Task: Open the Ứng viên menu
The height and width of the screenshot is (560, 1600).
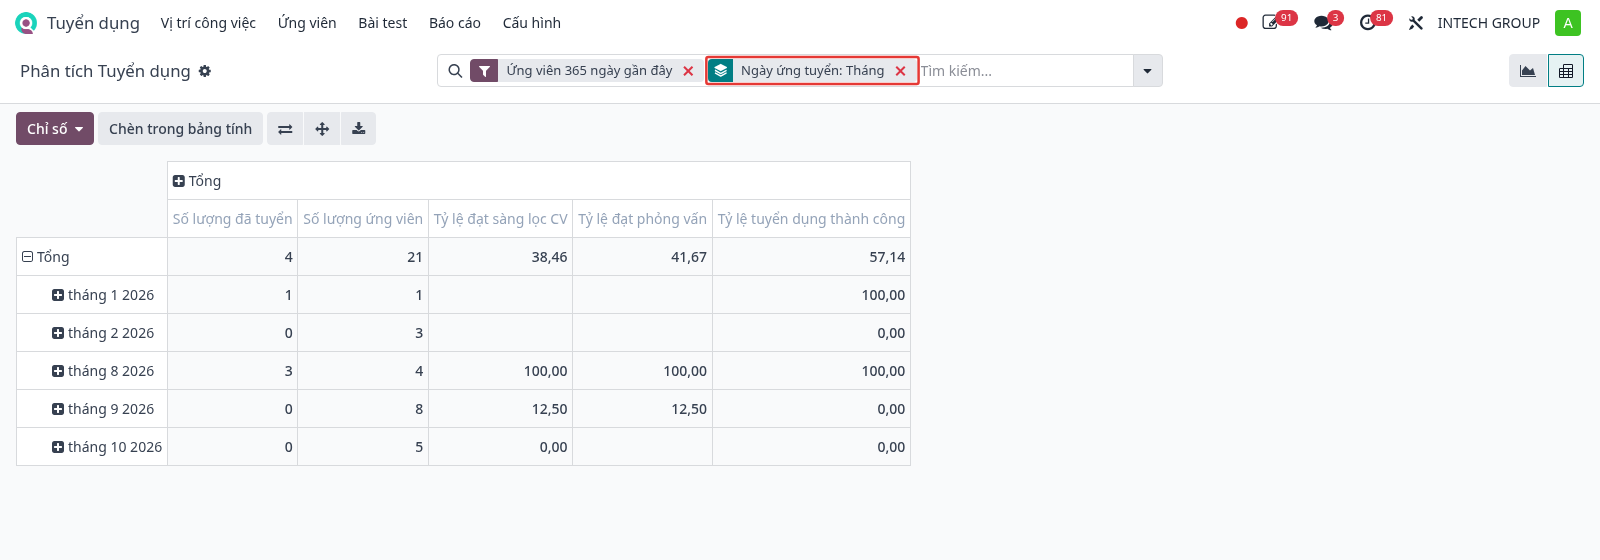Action: (307, 23)
